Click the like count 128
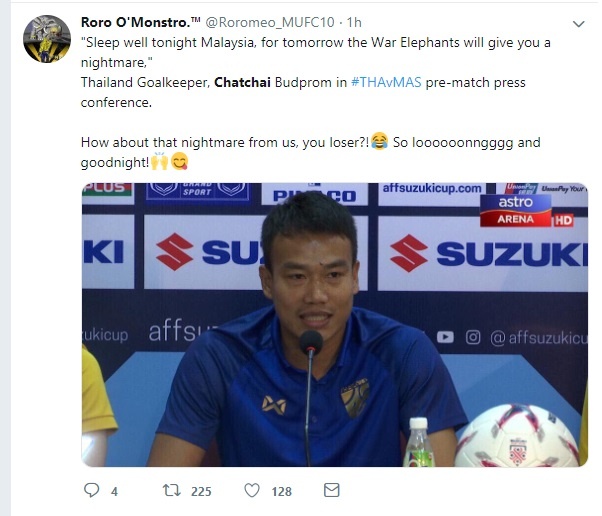The image size is (602, 516). (281, 491)
